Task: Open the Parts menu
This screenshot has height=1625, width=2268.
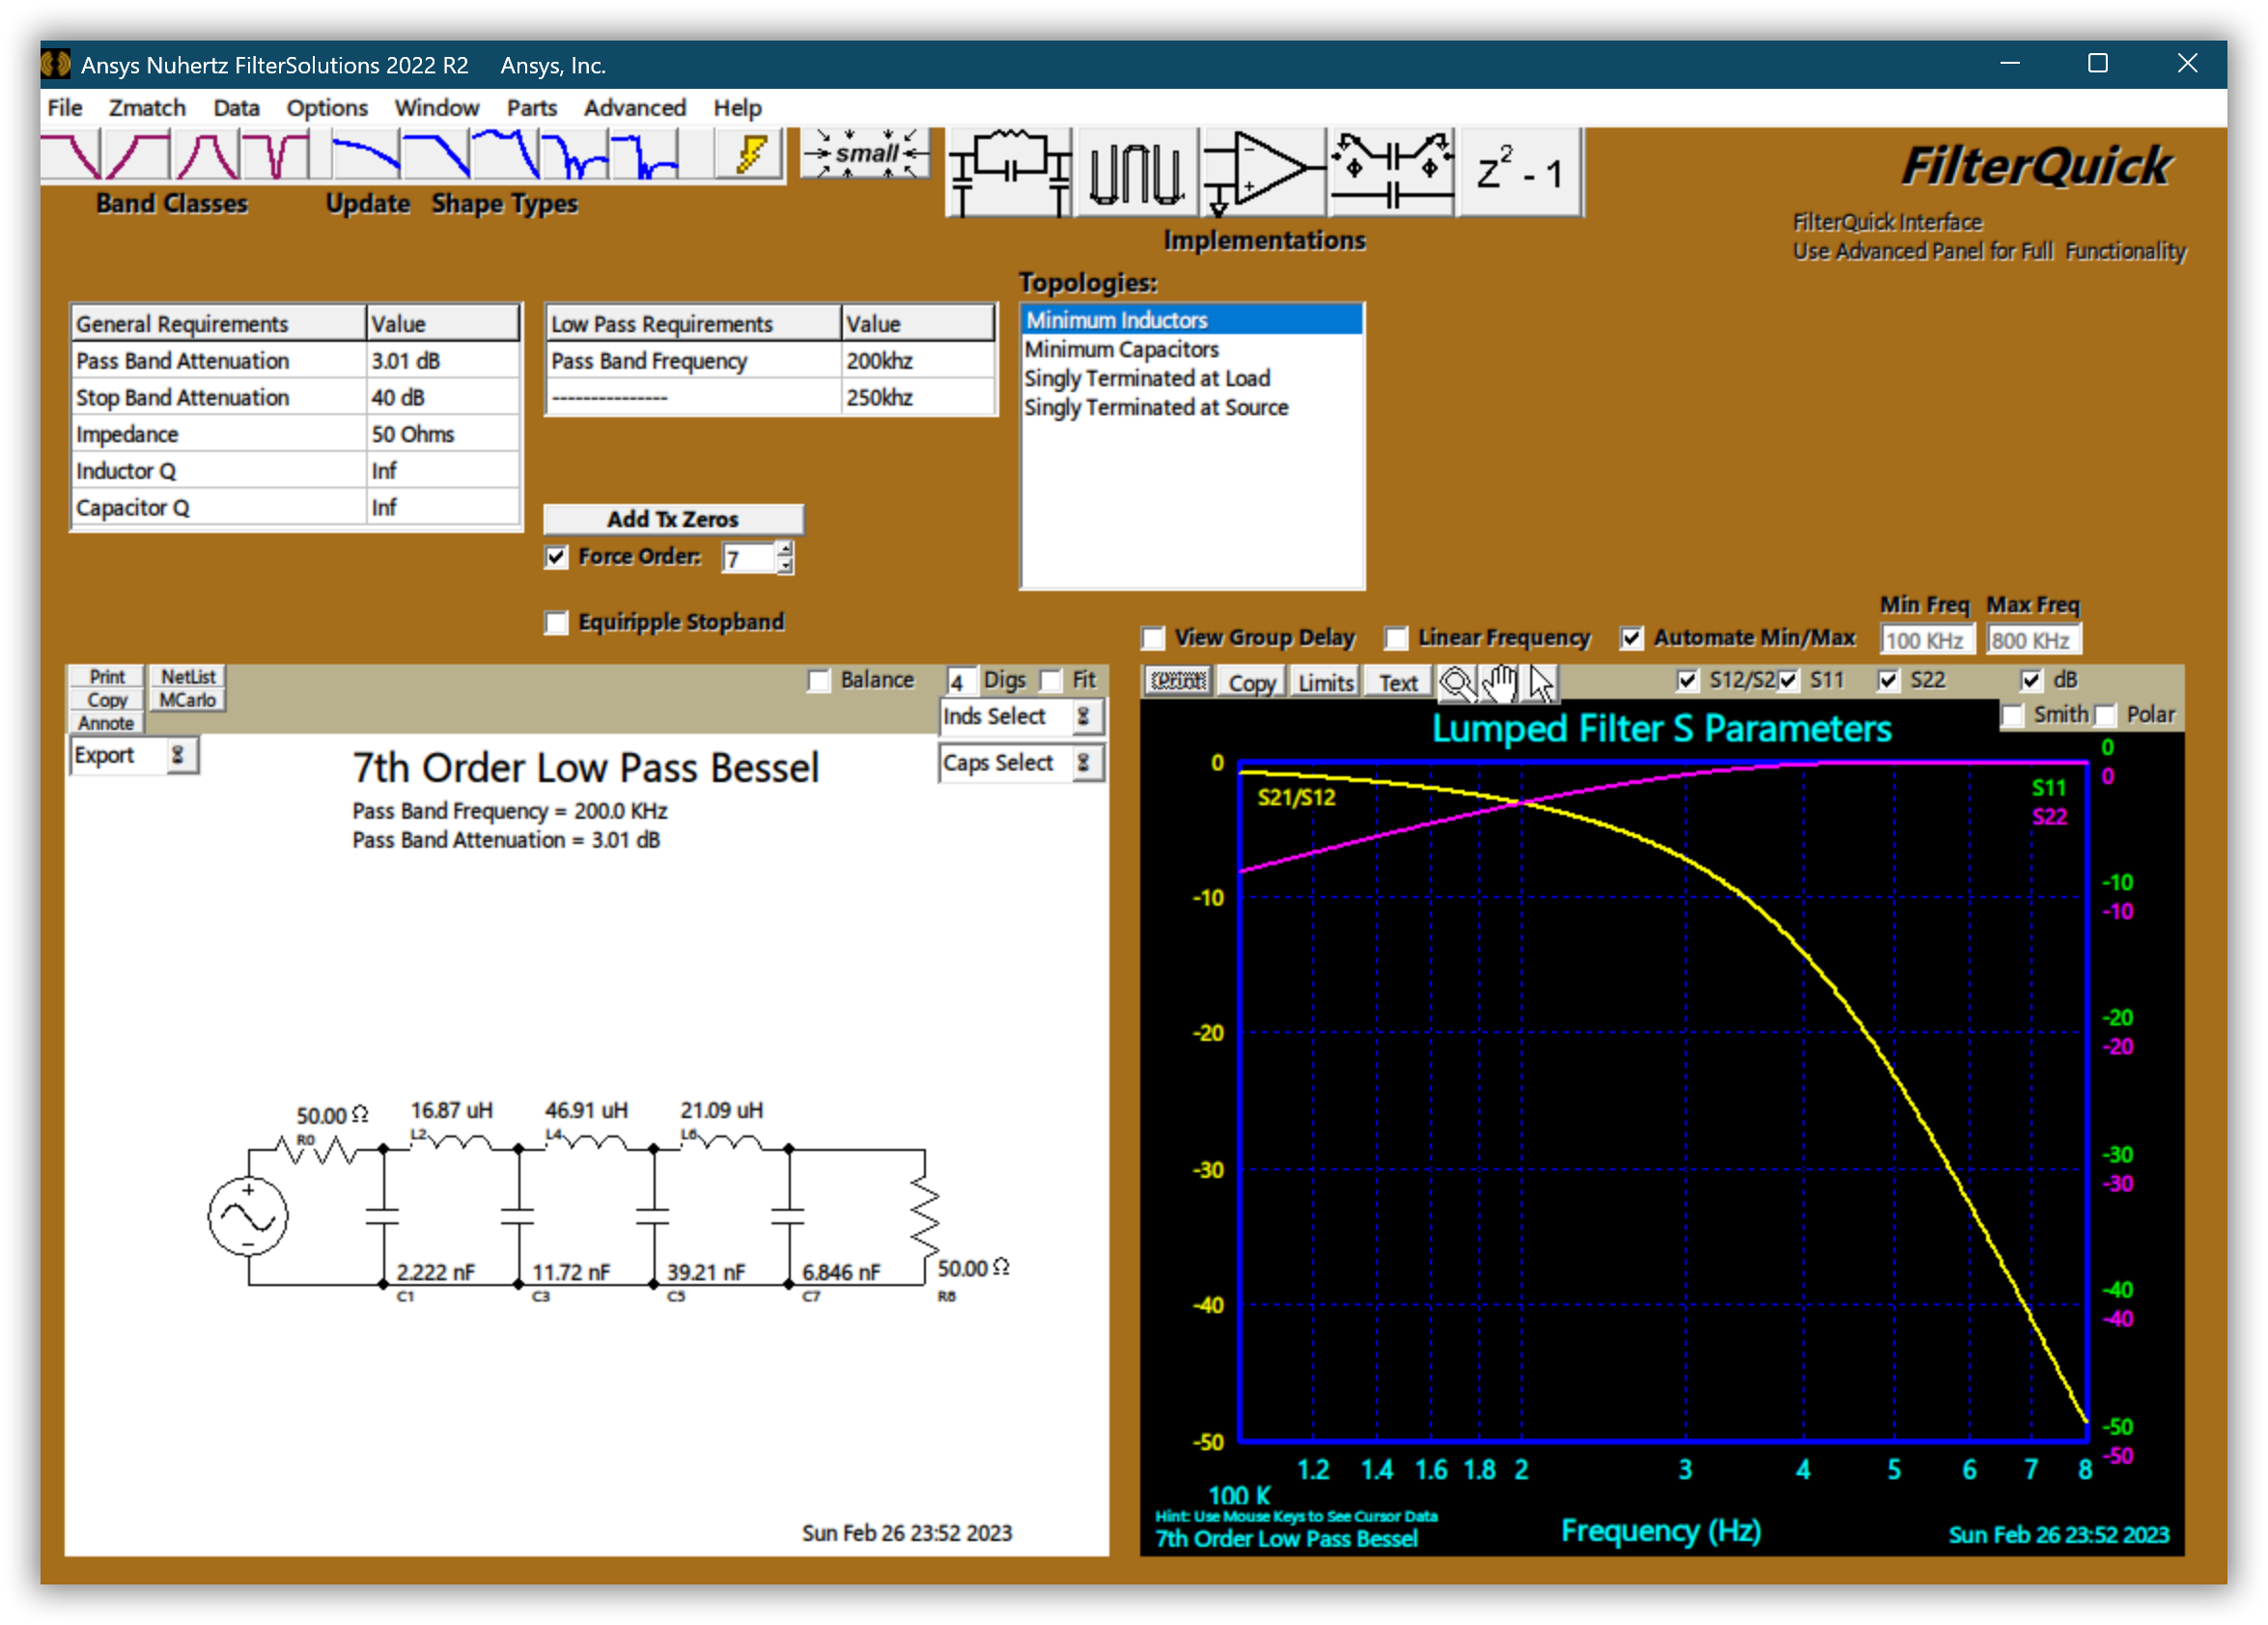Action: click(x=532, y=108)
